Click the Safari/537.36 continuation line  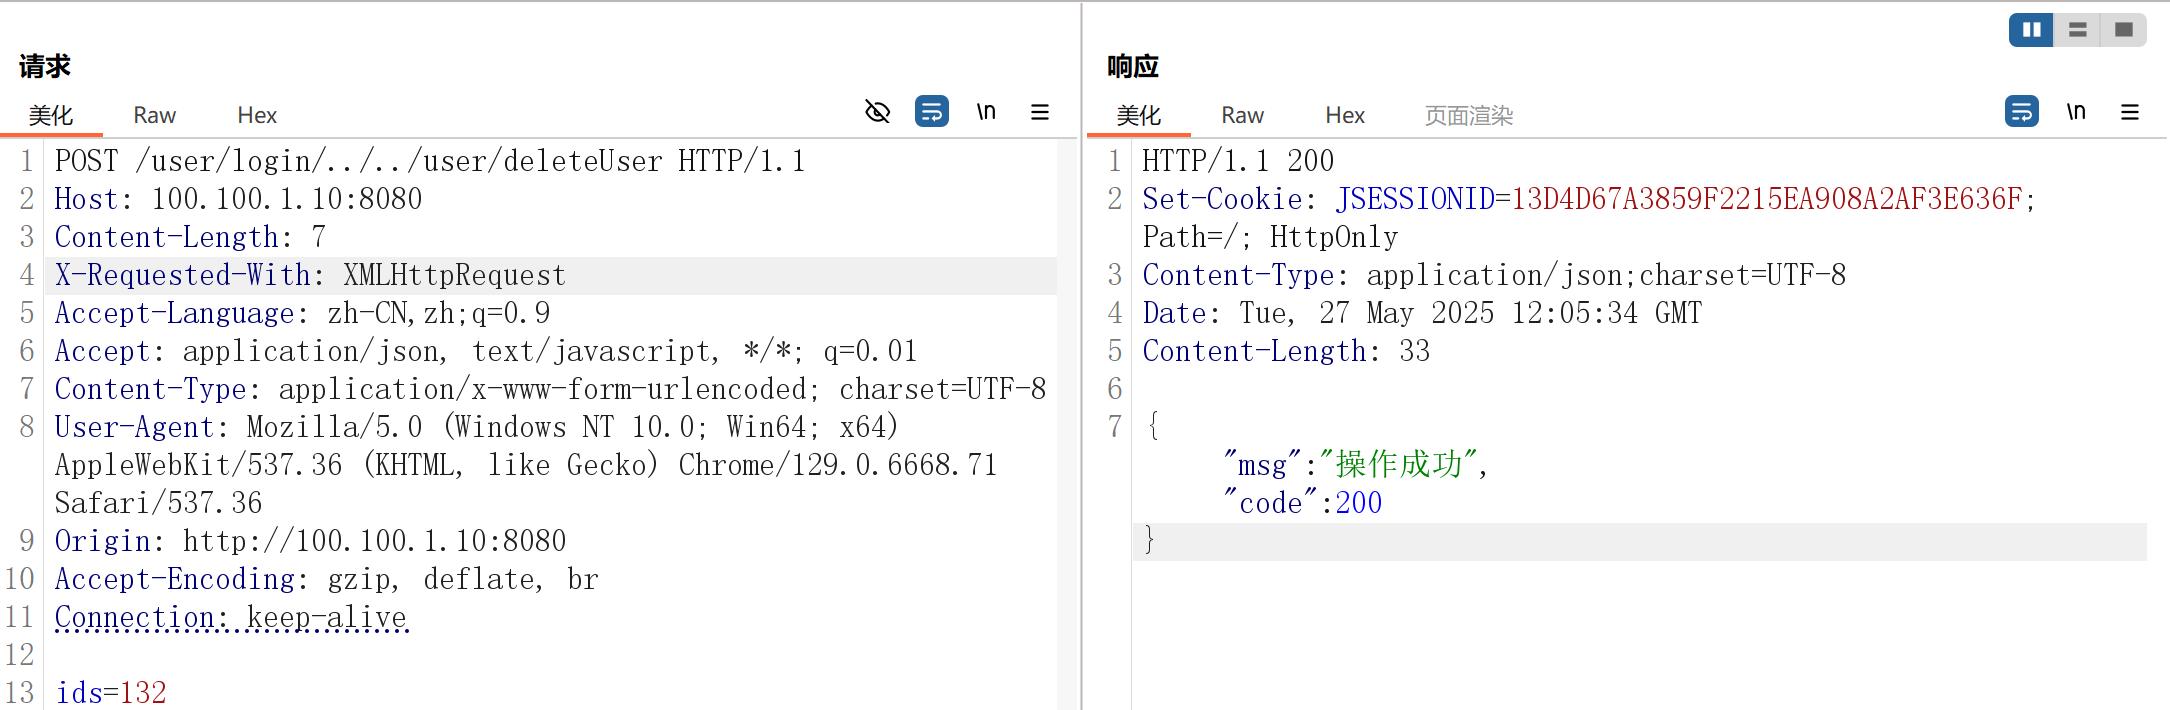coord(158,503)
